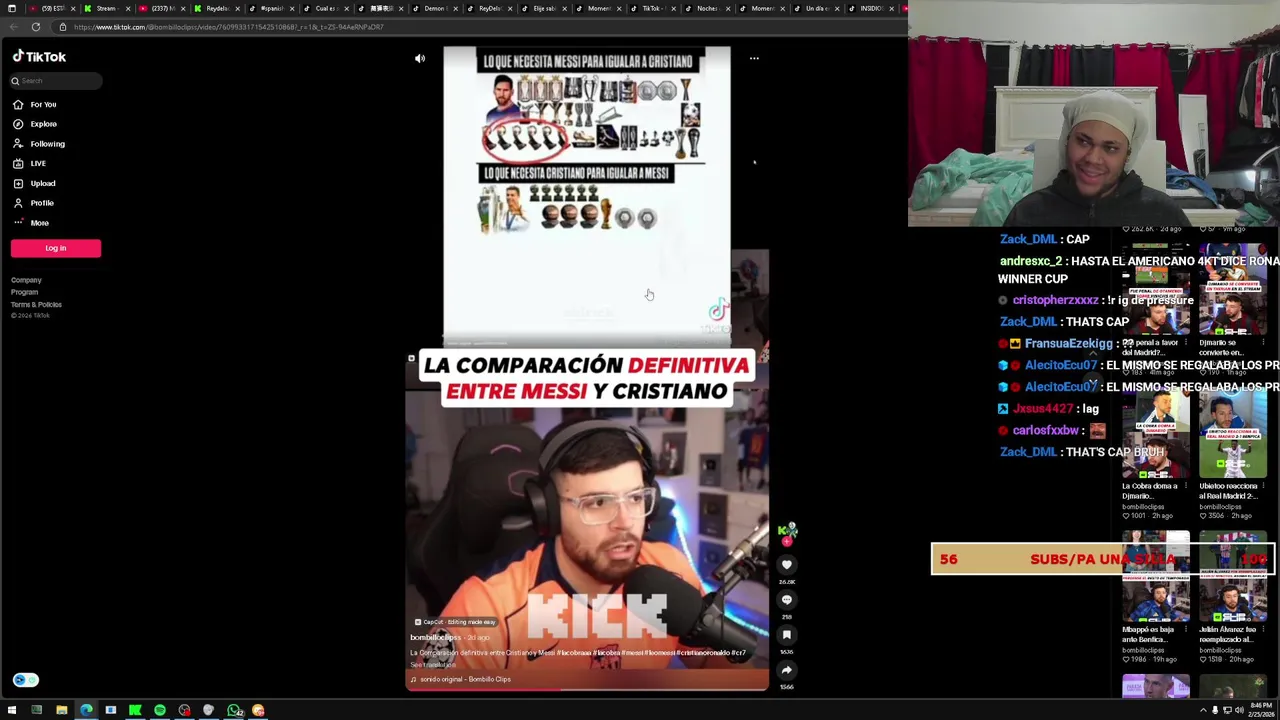Switch to the Noches browser tab
The height and width of the screenshot is (720, 1280).
(x=707, y=8)
